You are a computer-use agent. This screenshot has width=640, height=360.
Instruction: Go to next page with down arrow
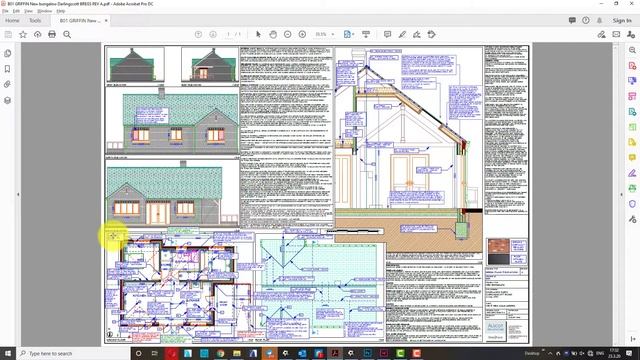tap(213, 35)
